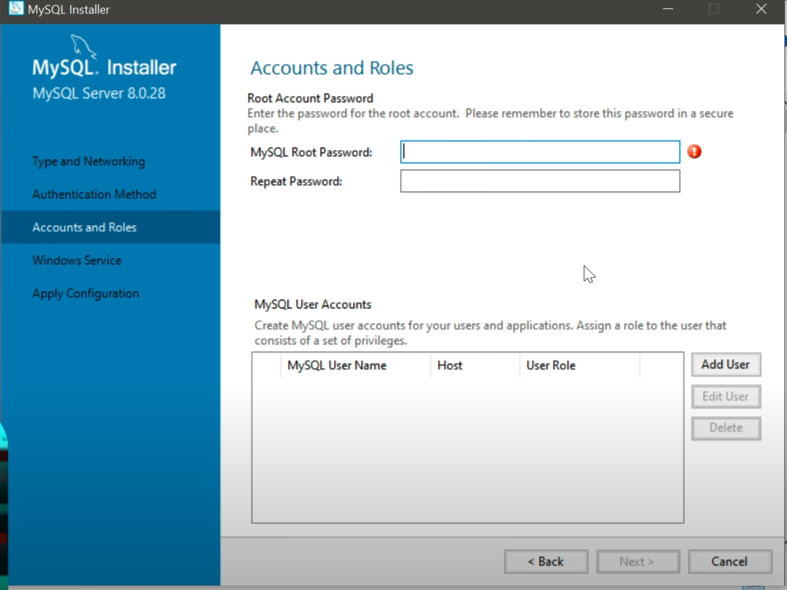Click the MySQL Server 8.0.28 text
Image resolution: width=787 pixels, height=590 pixels.
click(99, 93)
